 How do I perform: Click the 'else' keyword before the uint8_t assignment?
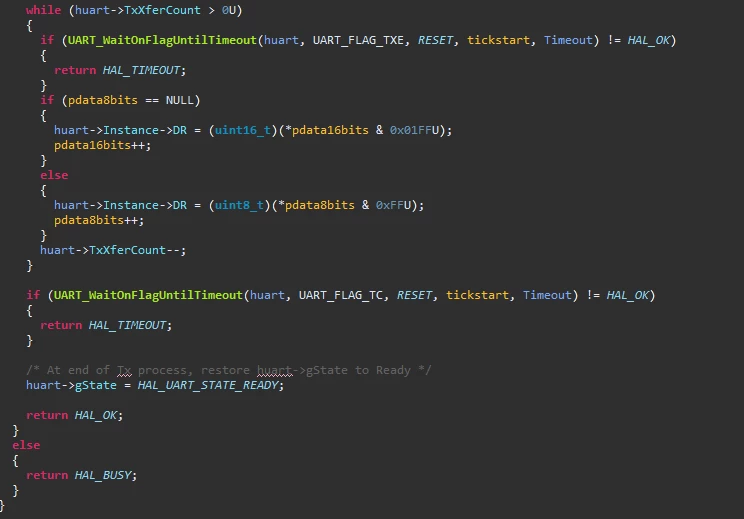54,175
